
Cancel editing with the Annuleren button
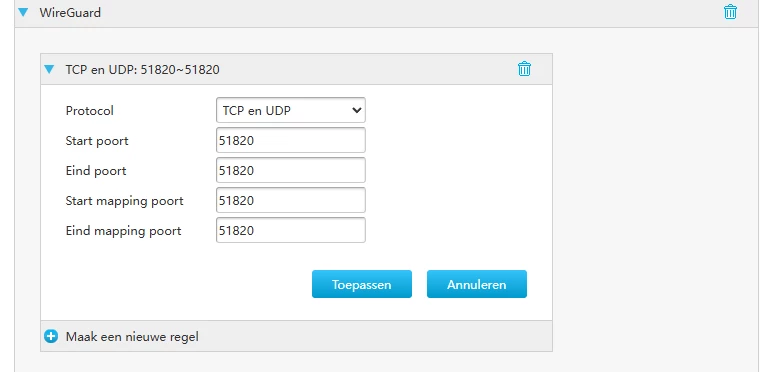(476, 284)
